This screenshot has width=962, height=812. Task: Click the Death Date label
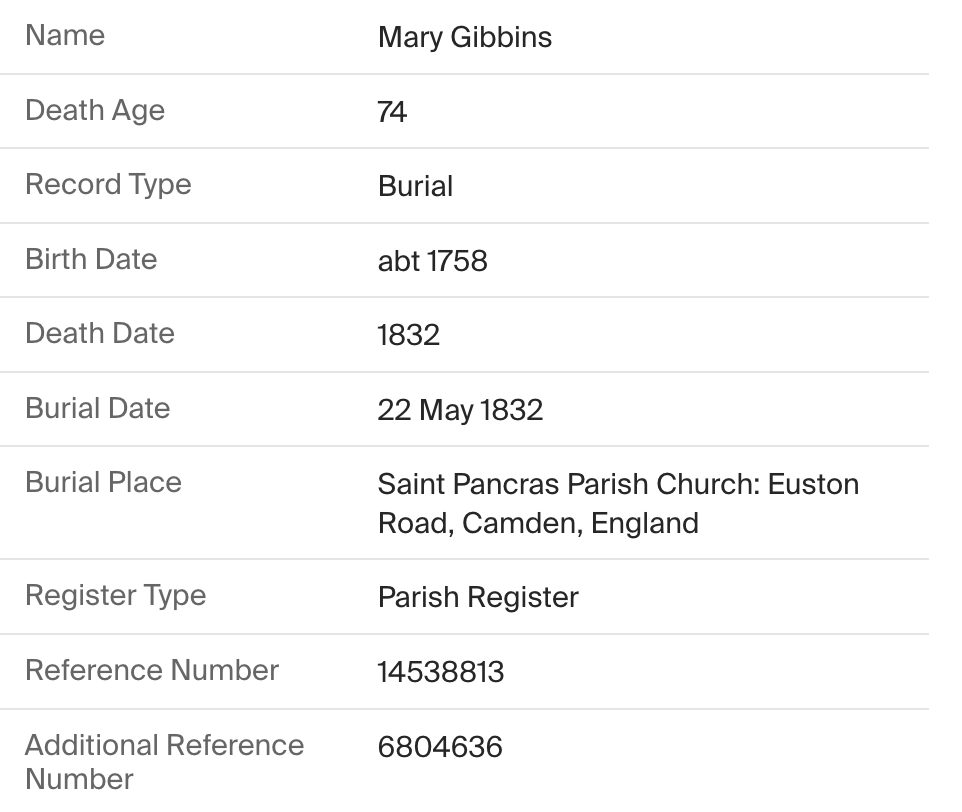pos(100,333)
